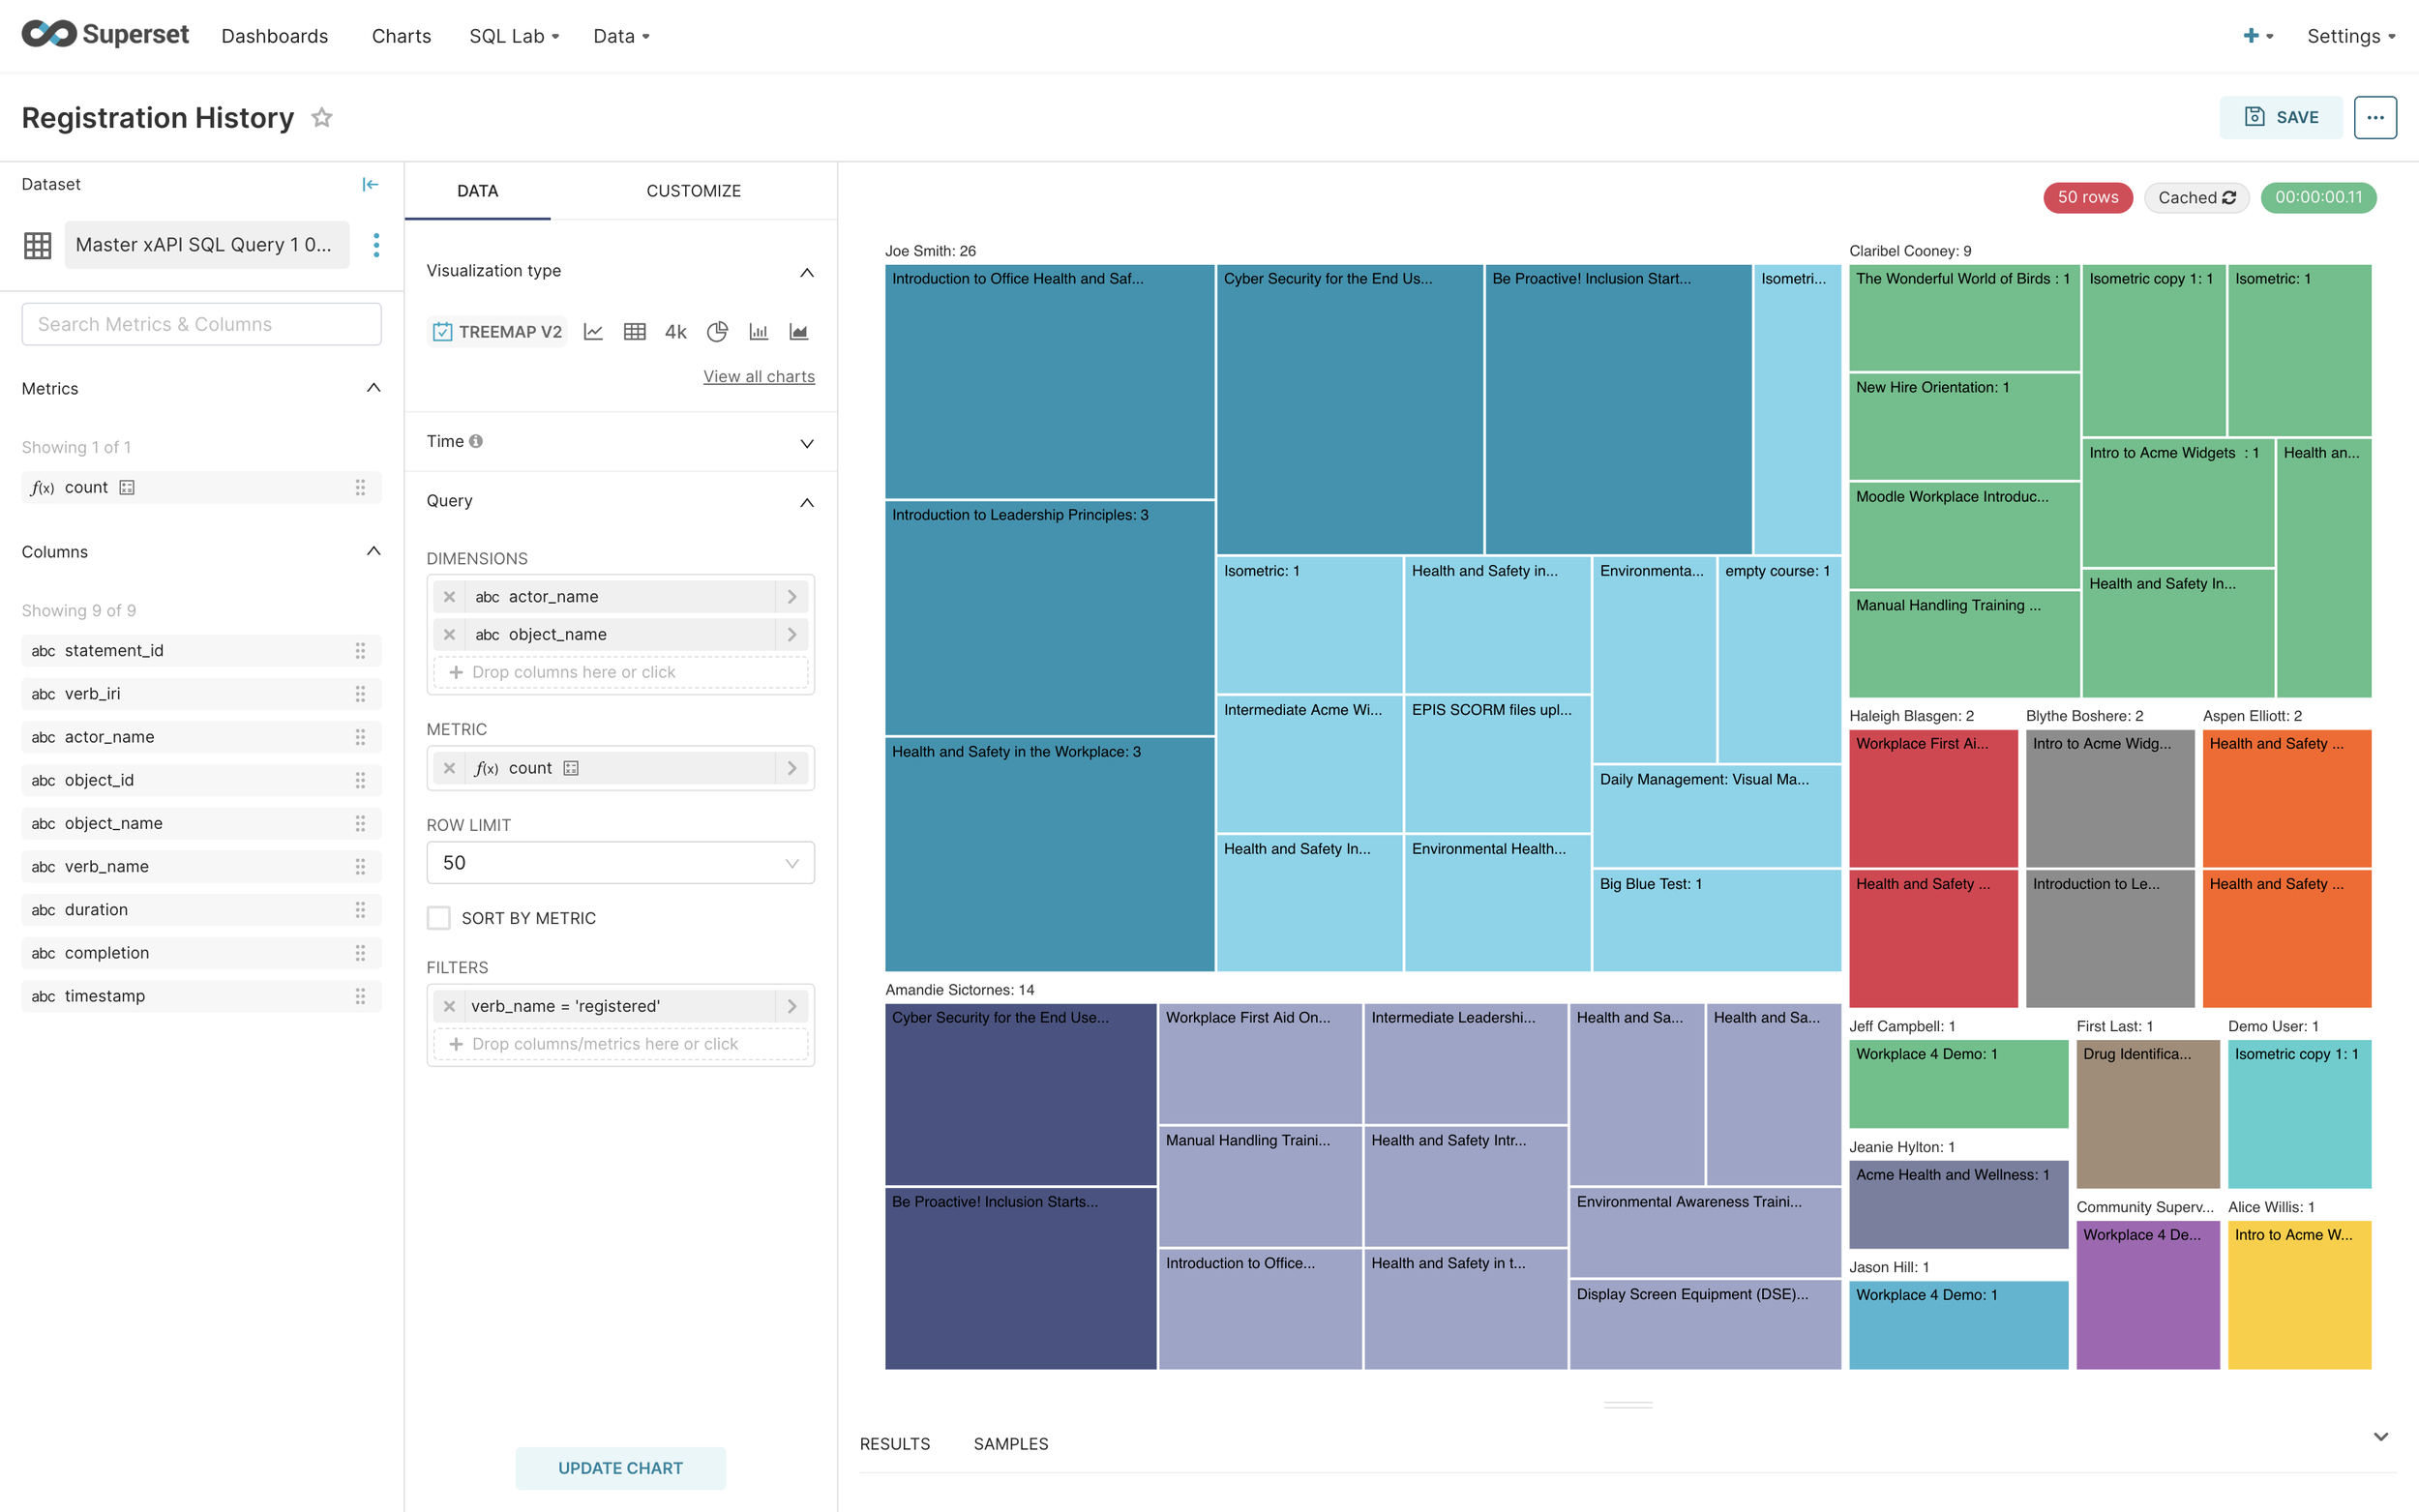Image resolution: width=2419 pixels, height=1512 pixels.
Task: Open the View all charts link
Action: pyautogui.click(x=759, y=376)
